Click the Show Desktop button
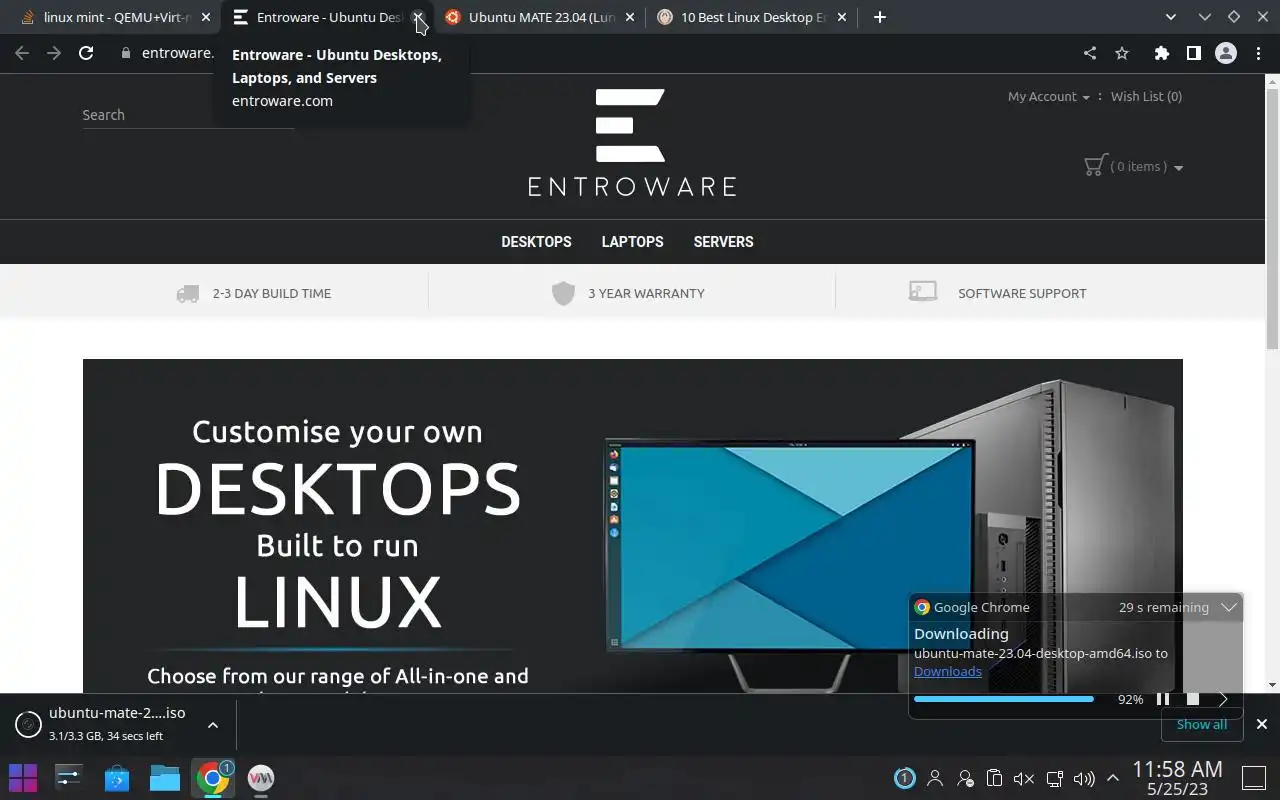This screenshot has width=1280, height=800. tap(1254, 778)
